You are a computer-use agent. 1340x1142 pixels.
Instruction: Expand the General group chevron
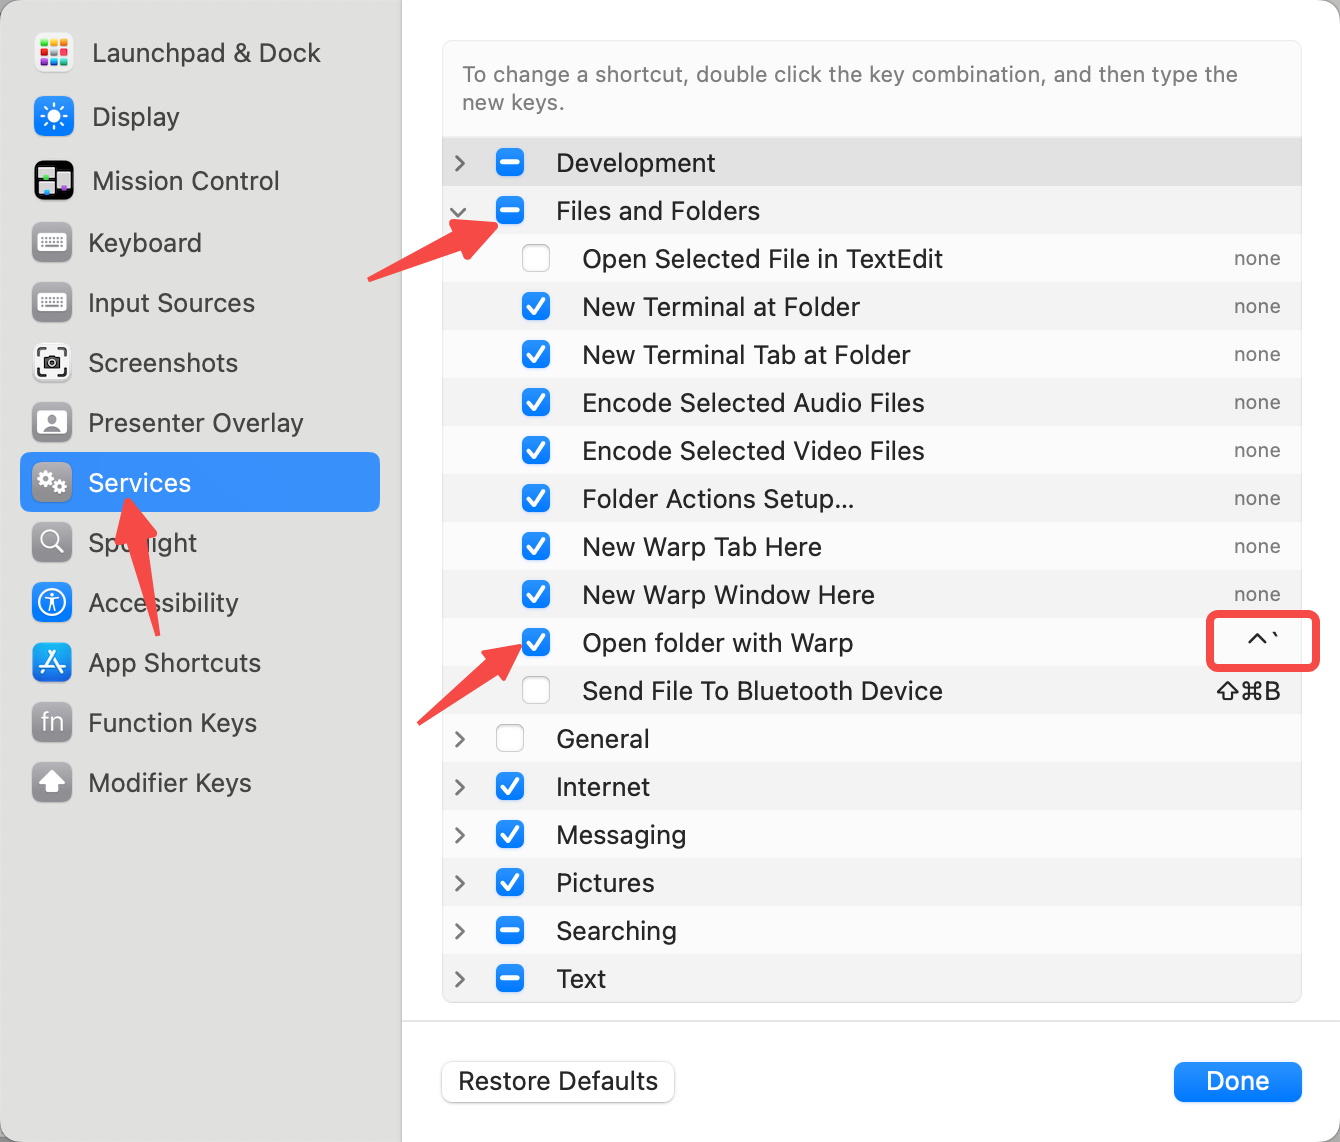460,738
